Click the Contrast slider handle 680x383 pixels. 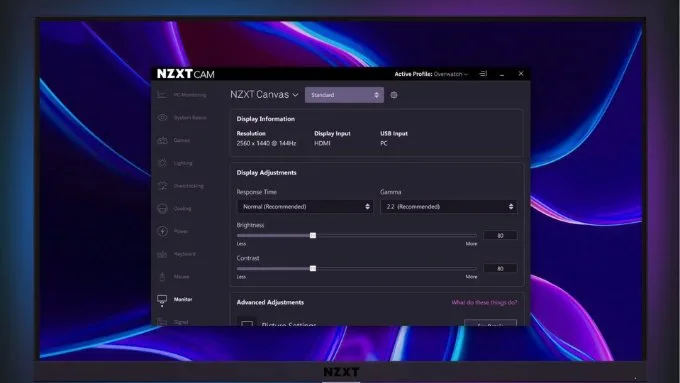tap(313, 268)
